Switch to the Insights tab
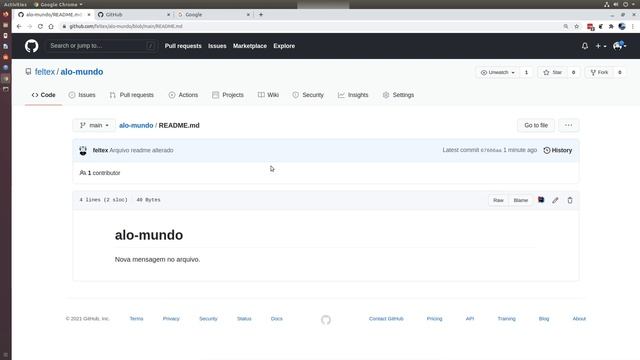Image resolution: width=640 pixels, height=360 pixels. (x=353, y=95)
